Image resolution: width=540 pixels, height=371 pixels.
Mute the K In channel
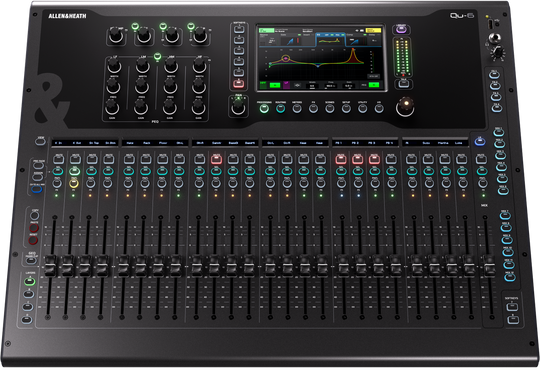point(58,159)
